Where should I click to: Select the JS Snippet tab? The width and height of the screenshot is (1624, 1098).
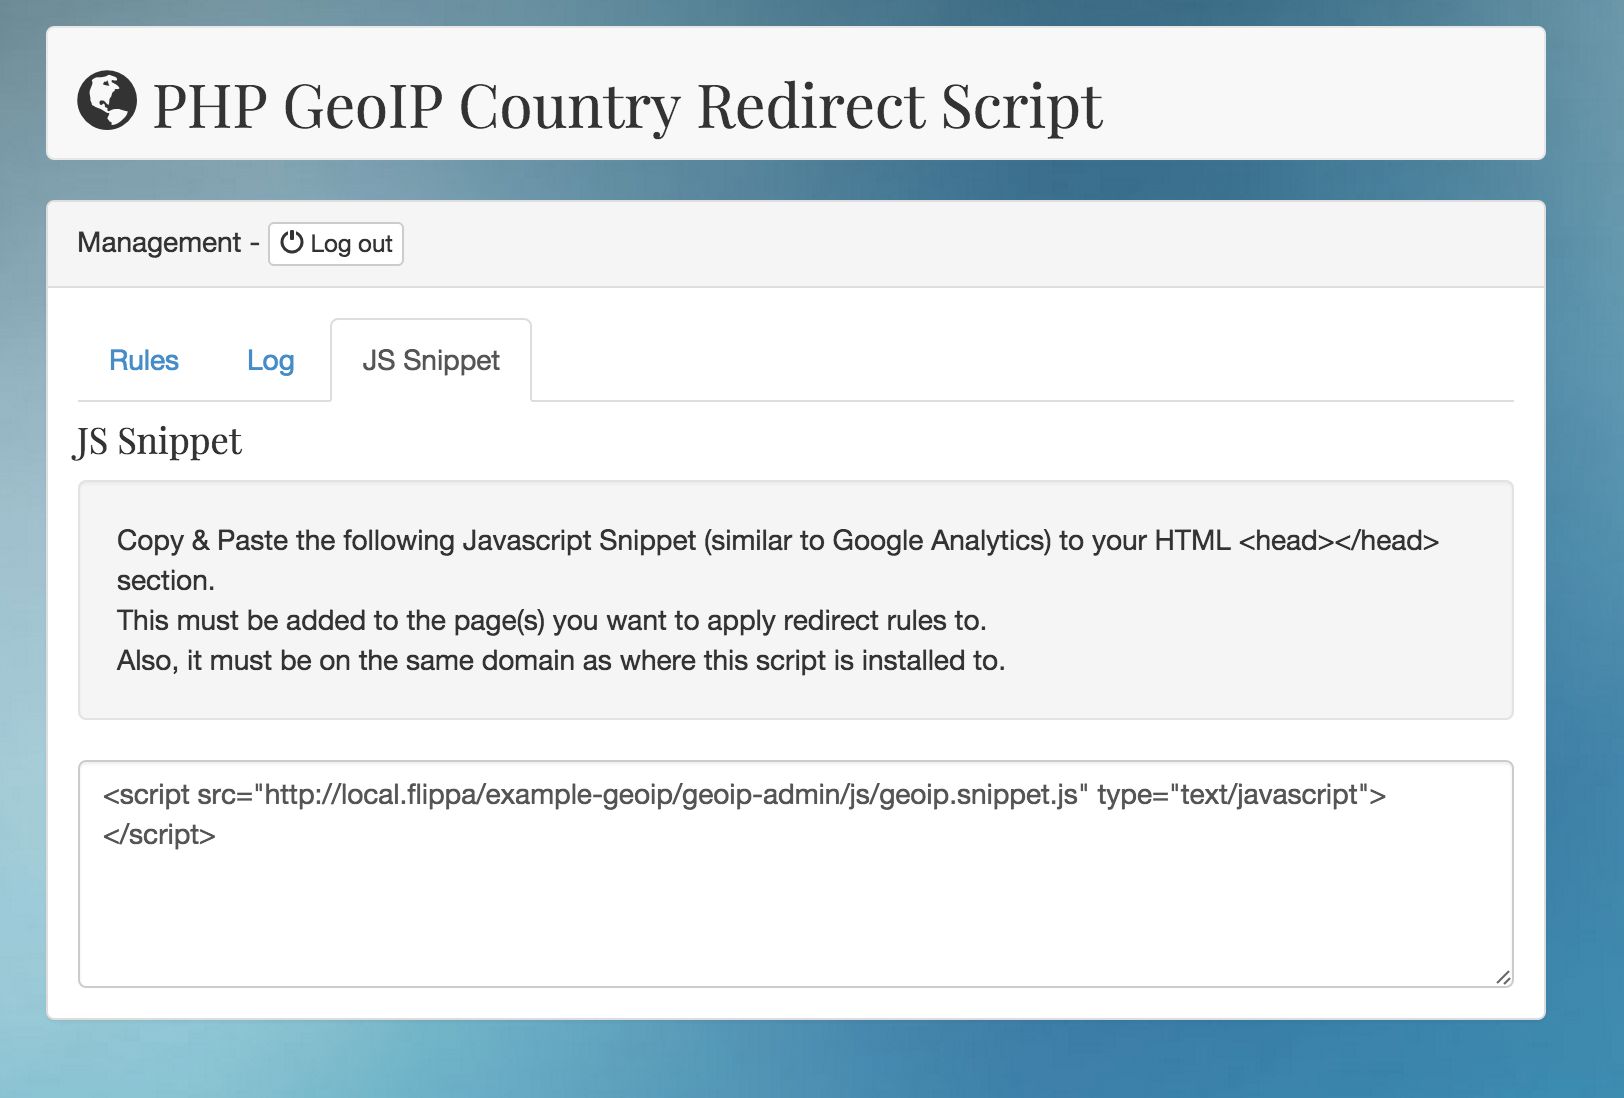tap(431, 360)
